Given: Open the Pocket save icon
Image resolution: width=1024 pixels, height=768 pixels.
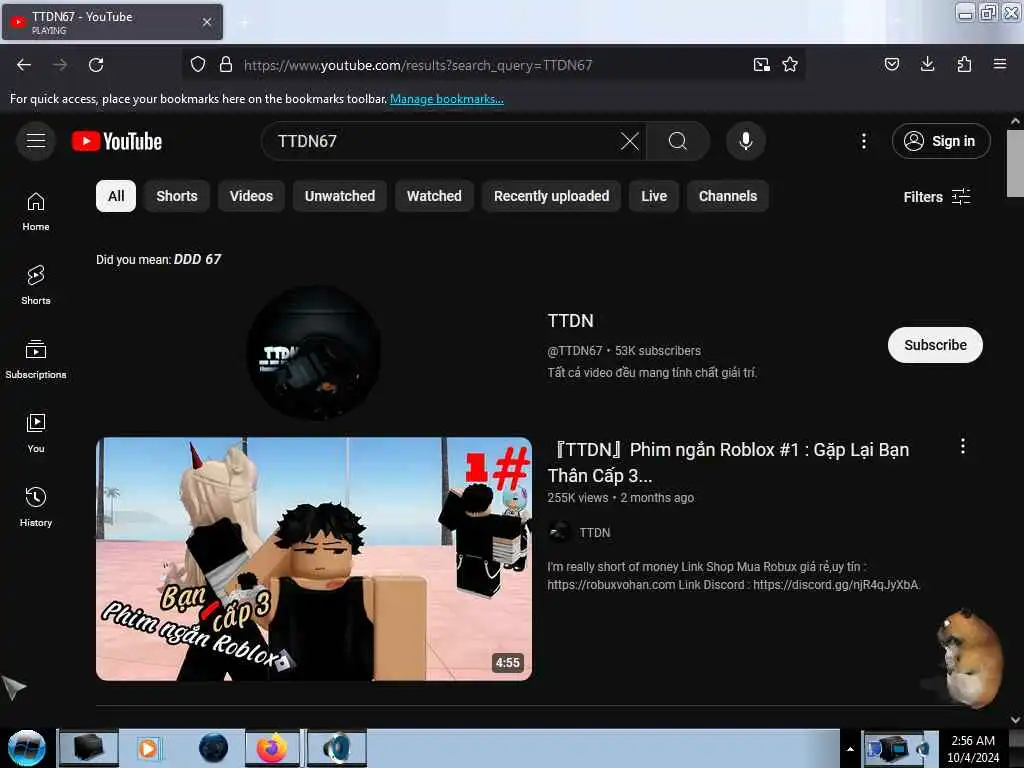Looking at the screenshot, I should pyautogui.click(x=891, y=64).
